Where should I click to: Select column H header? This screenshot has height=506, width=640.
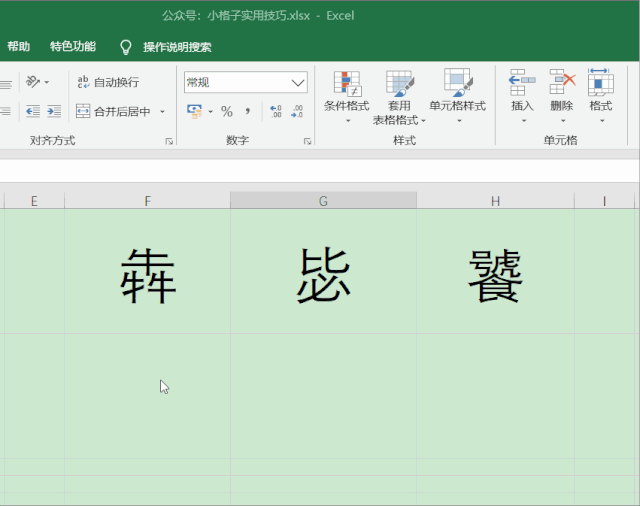495,201
